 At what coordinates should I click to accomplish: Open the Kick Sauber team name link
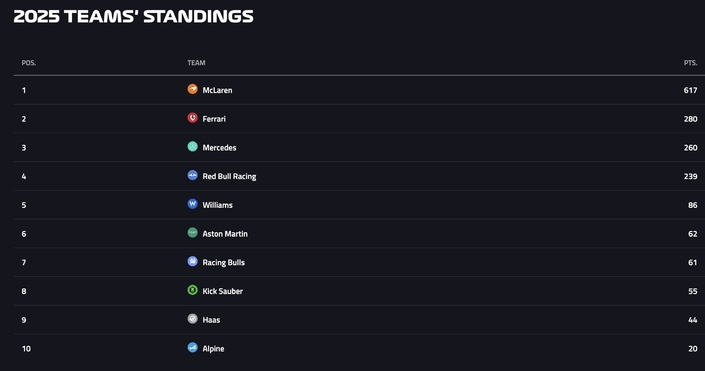click(223, 291)
